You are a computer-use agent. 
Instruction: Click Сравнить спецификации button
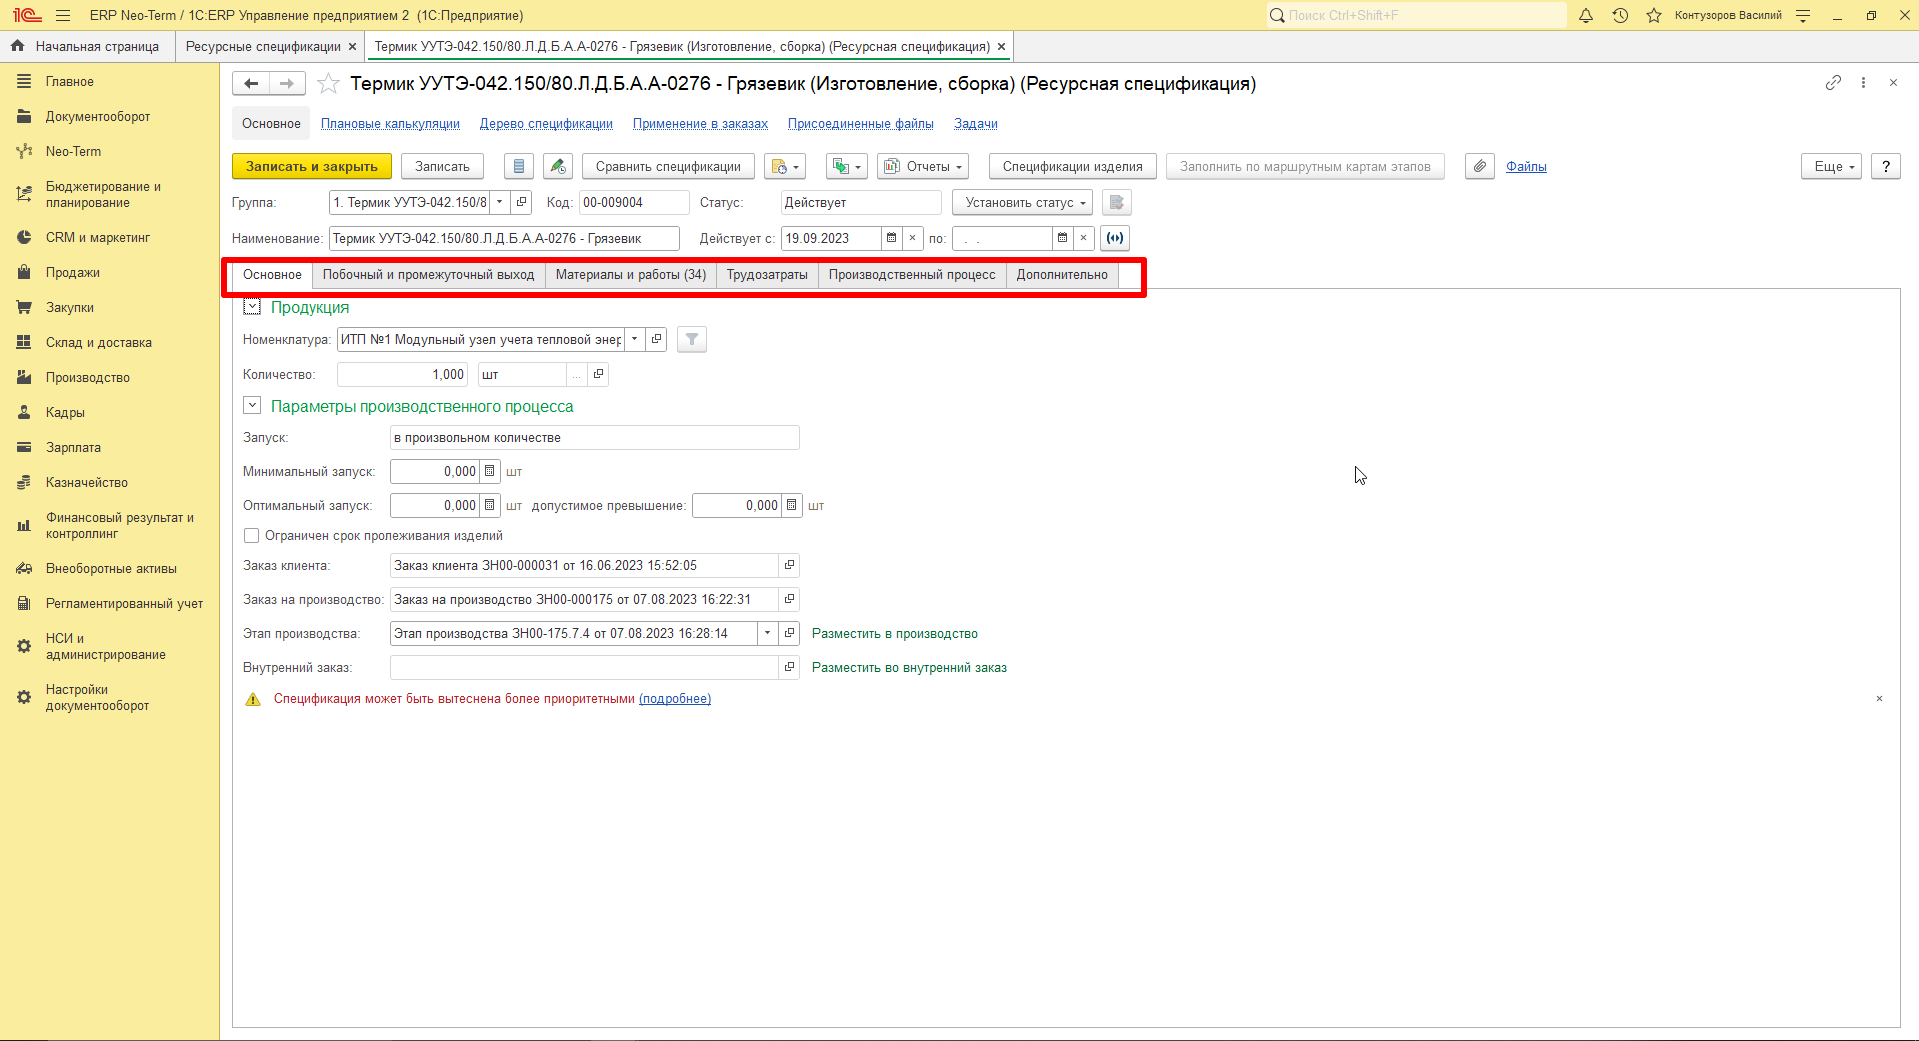[668, 167]
